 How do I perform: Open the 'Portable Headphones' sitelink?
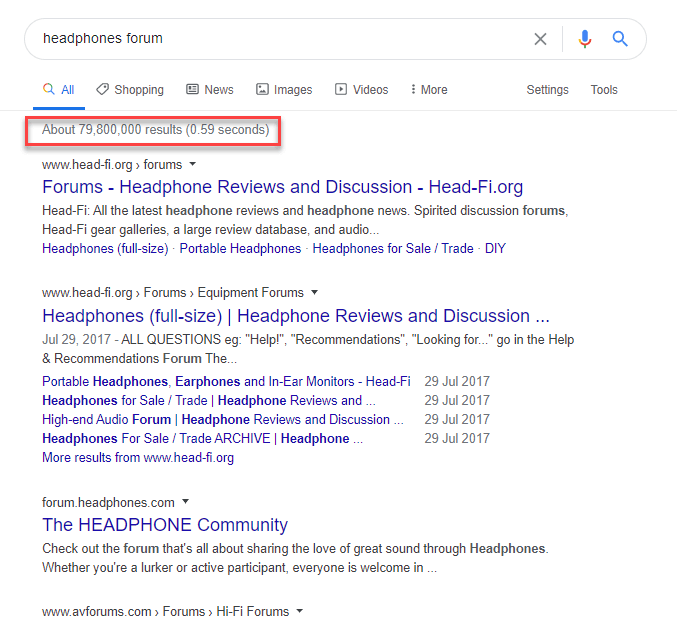pyautogui.click(x=240, y=249)
